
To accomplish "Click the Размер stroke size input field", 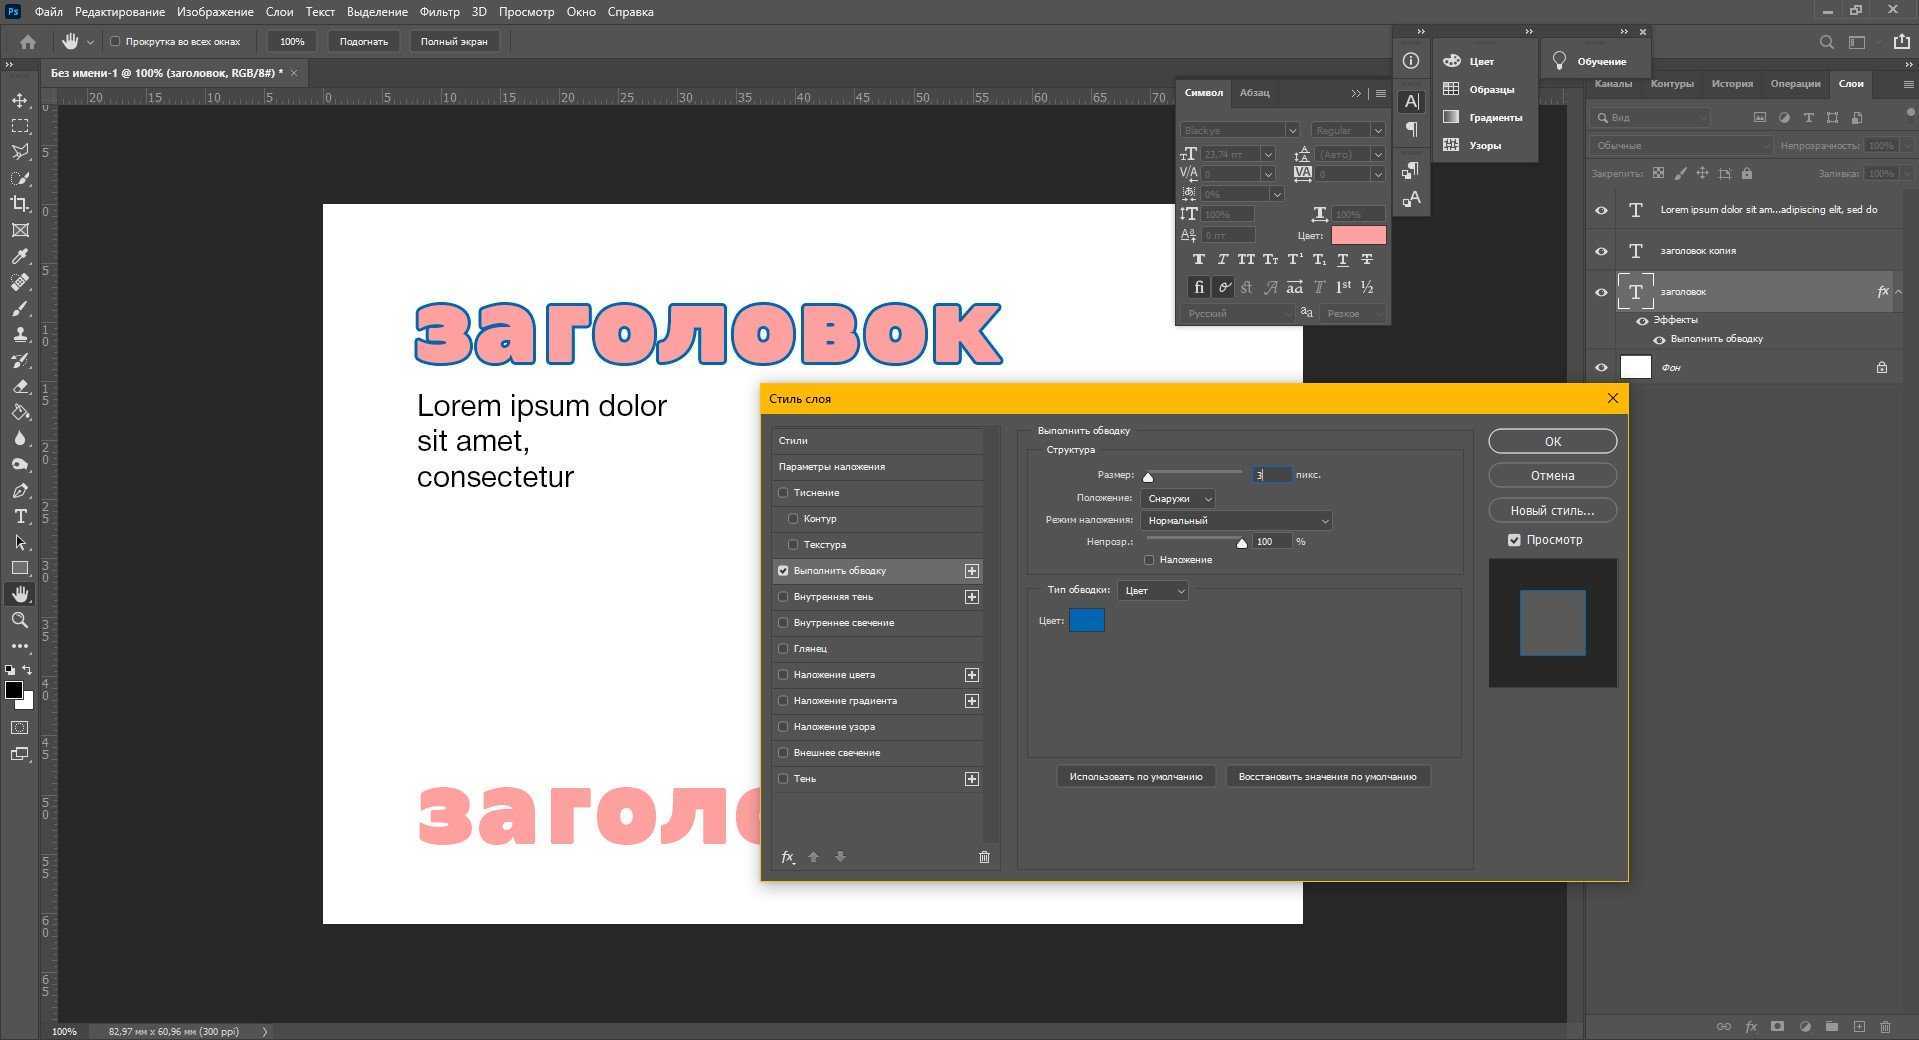I will coord(1271,475).
